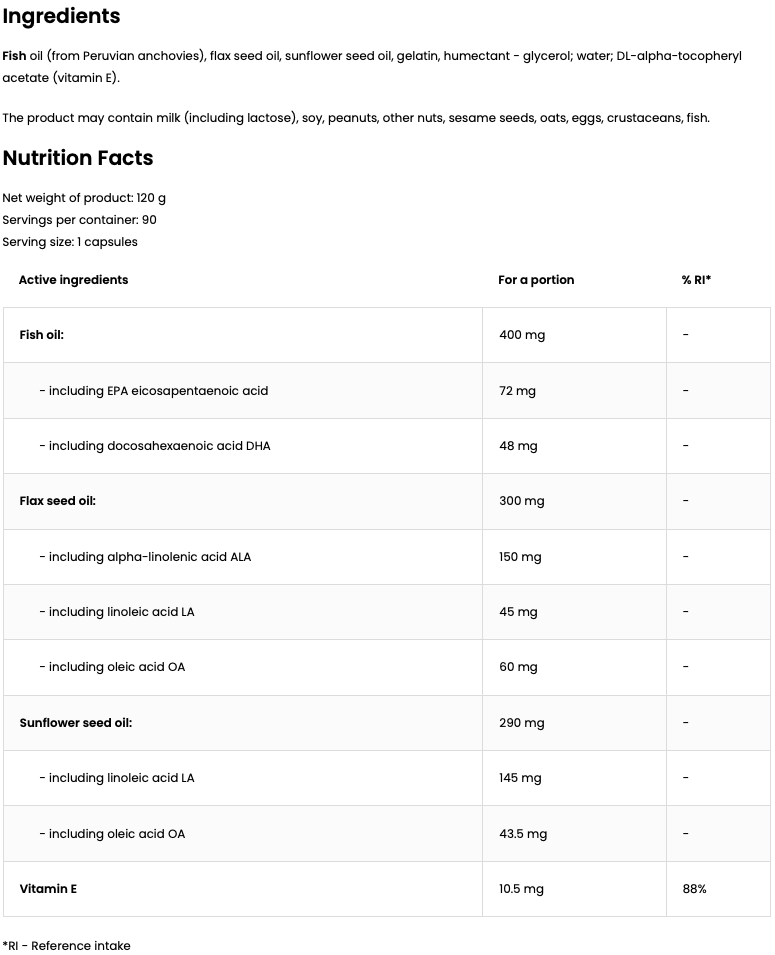This screenshot has width=775, height=955.
Task: Click the % RI* column header
Action: coord(696,280)
